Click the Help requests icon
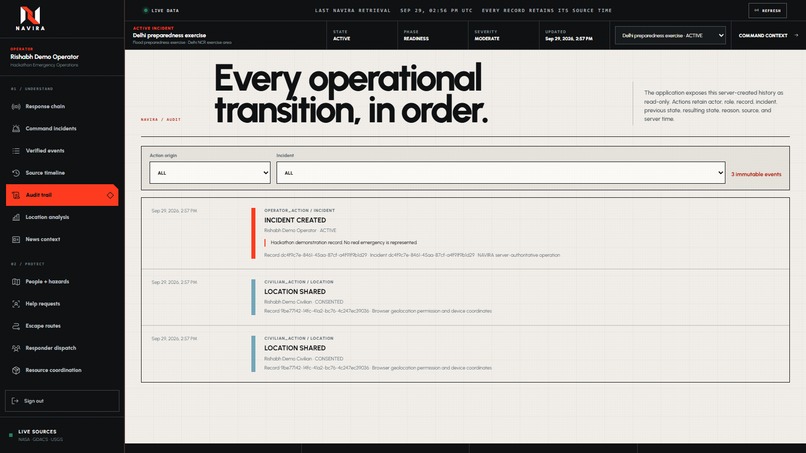 (16, 304)
